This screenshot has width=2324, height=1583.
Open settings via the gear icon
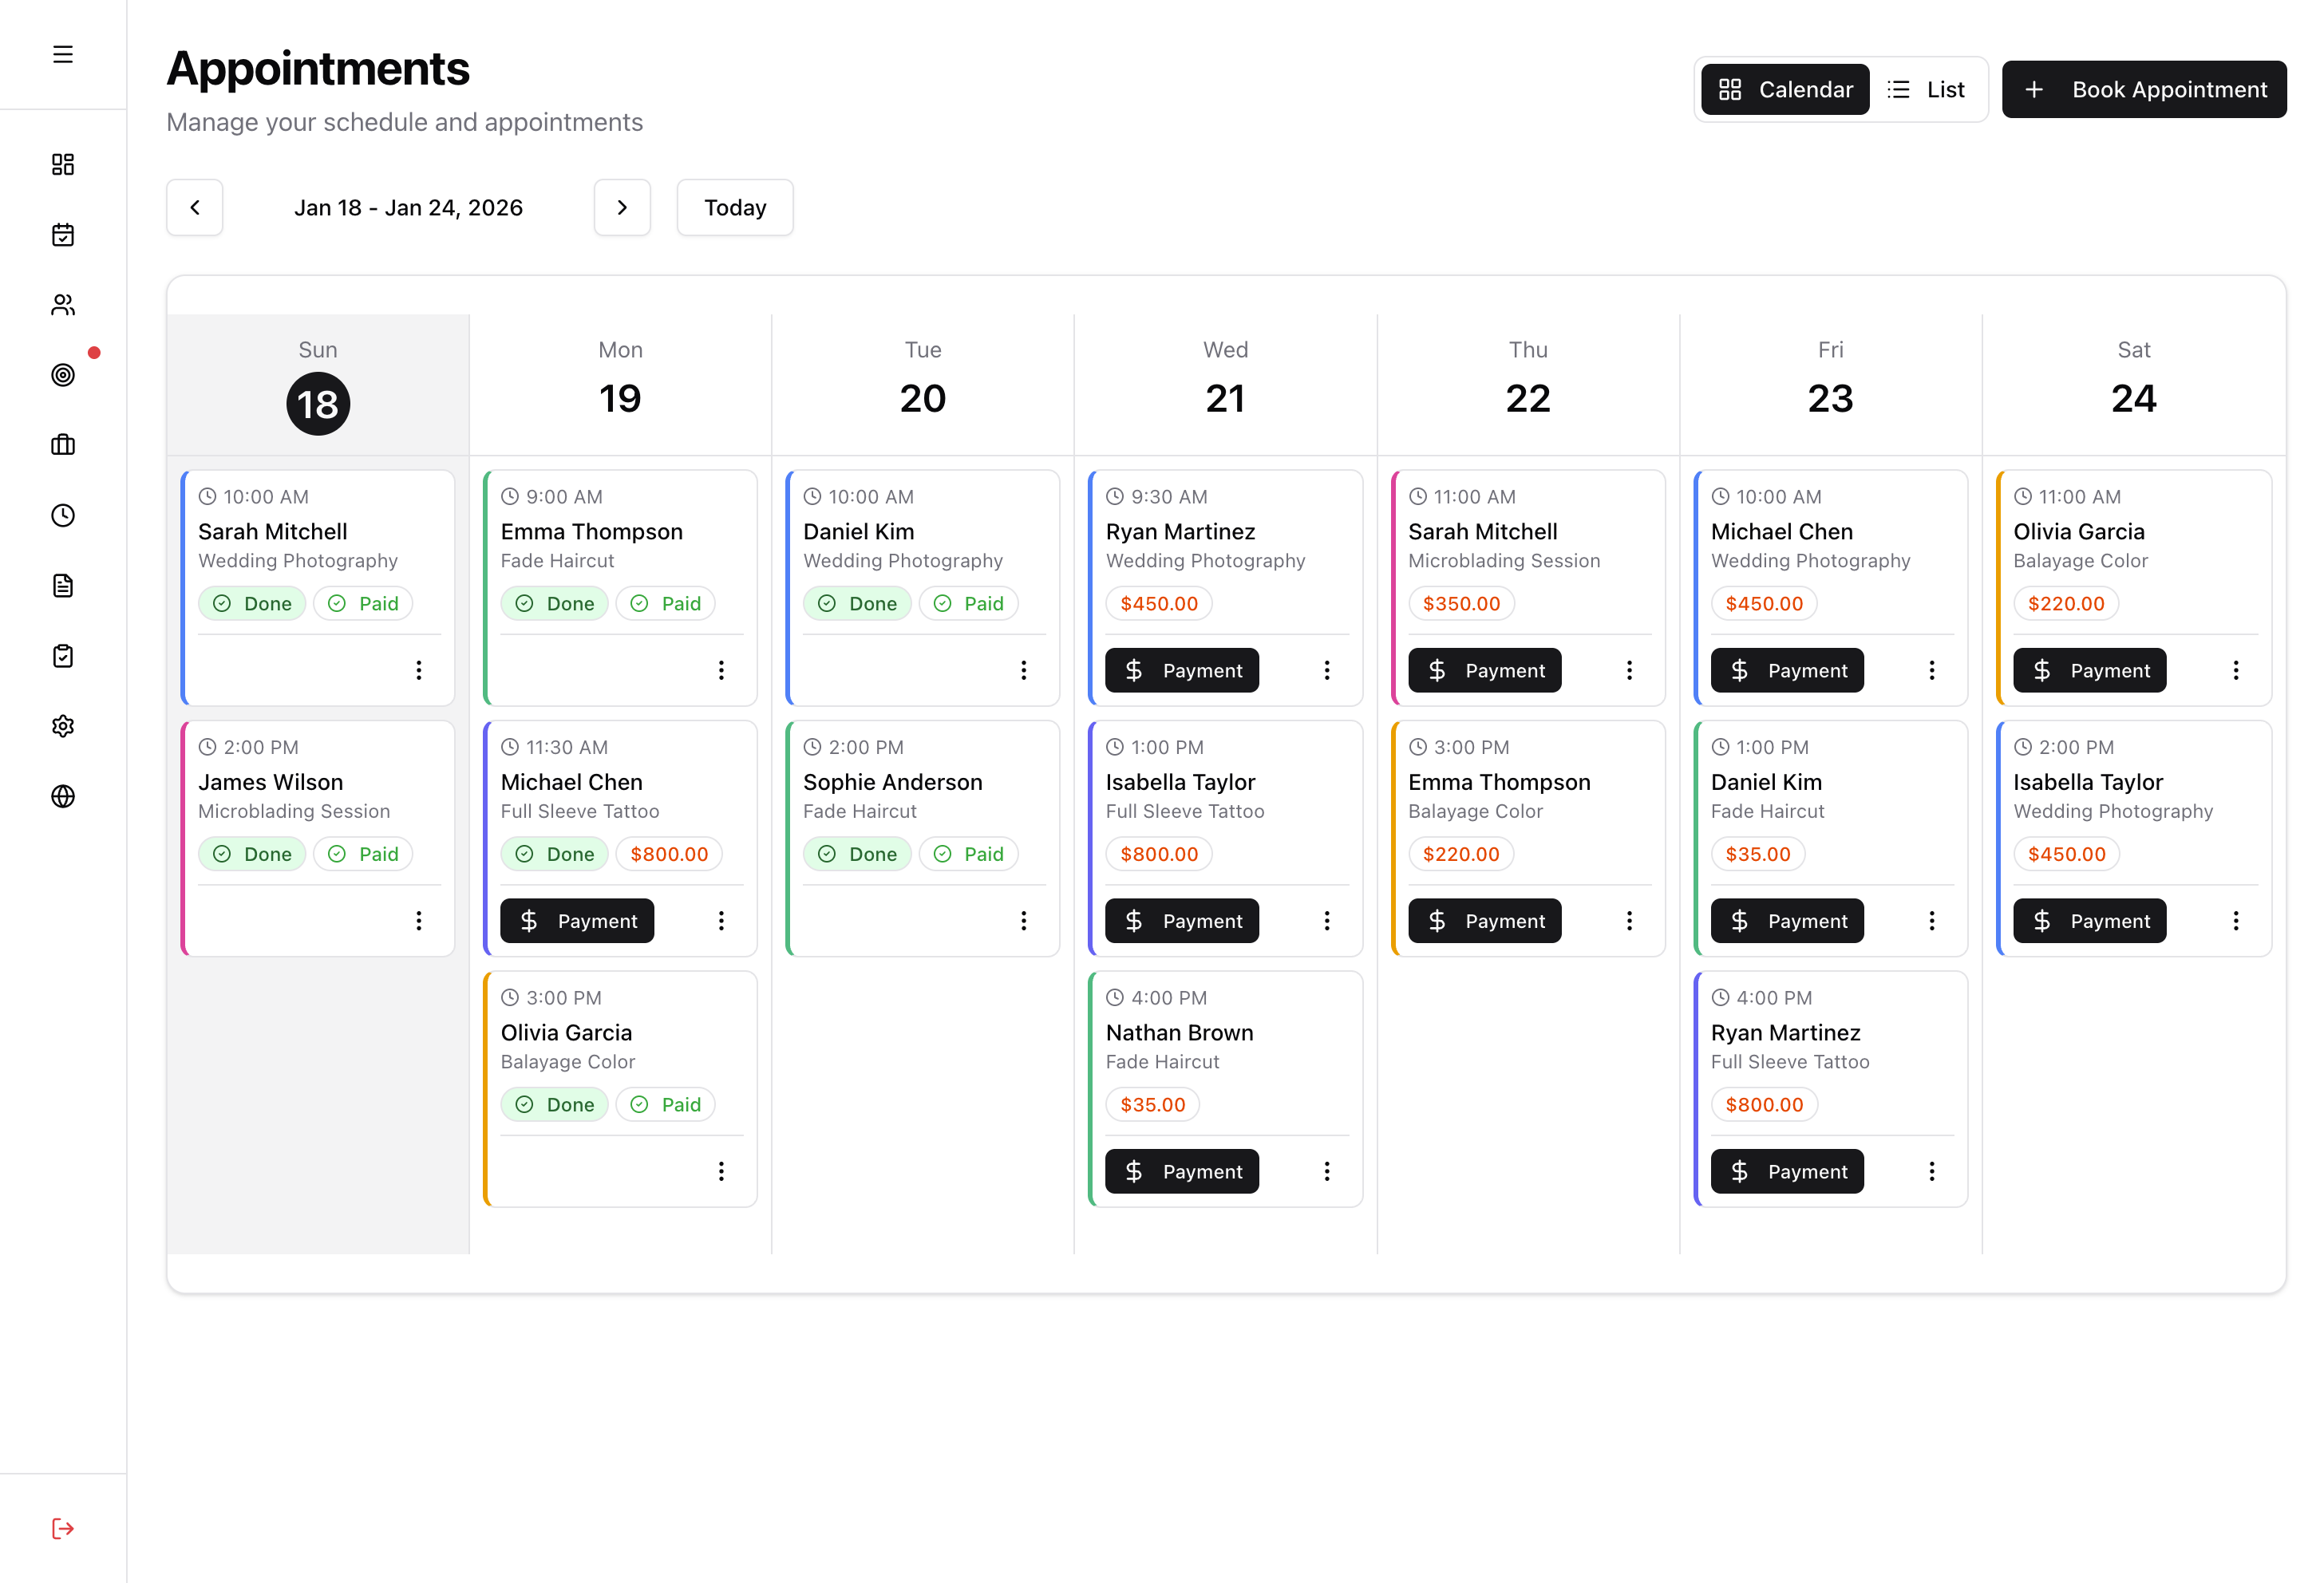tap(62, 726)
